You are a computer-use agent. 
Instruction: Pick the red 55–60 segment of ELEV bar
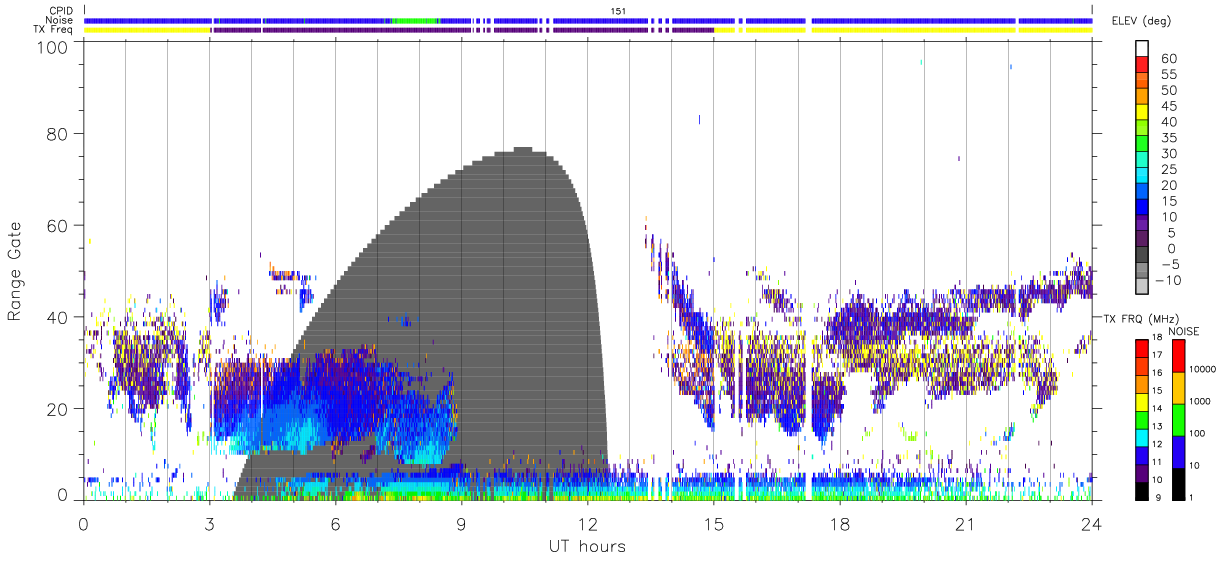tap(1141, 65)
